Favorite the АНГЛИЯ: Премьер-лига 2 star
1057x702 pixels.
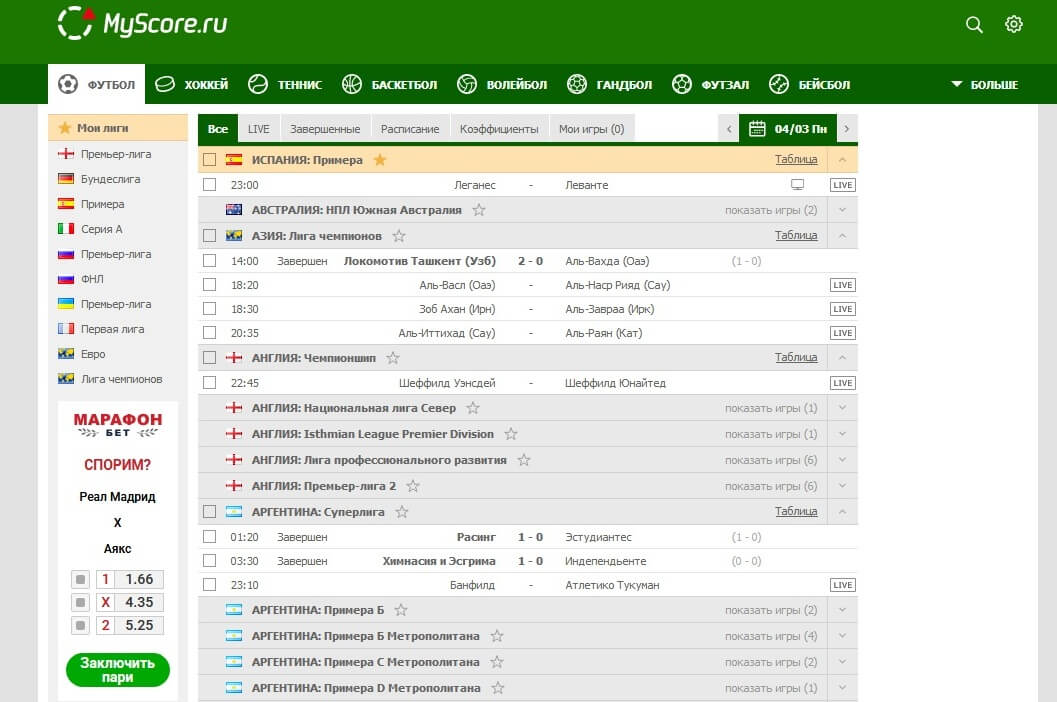pyautogui.click(x=413, y=486)
